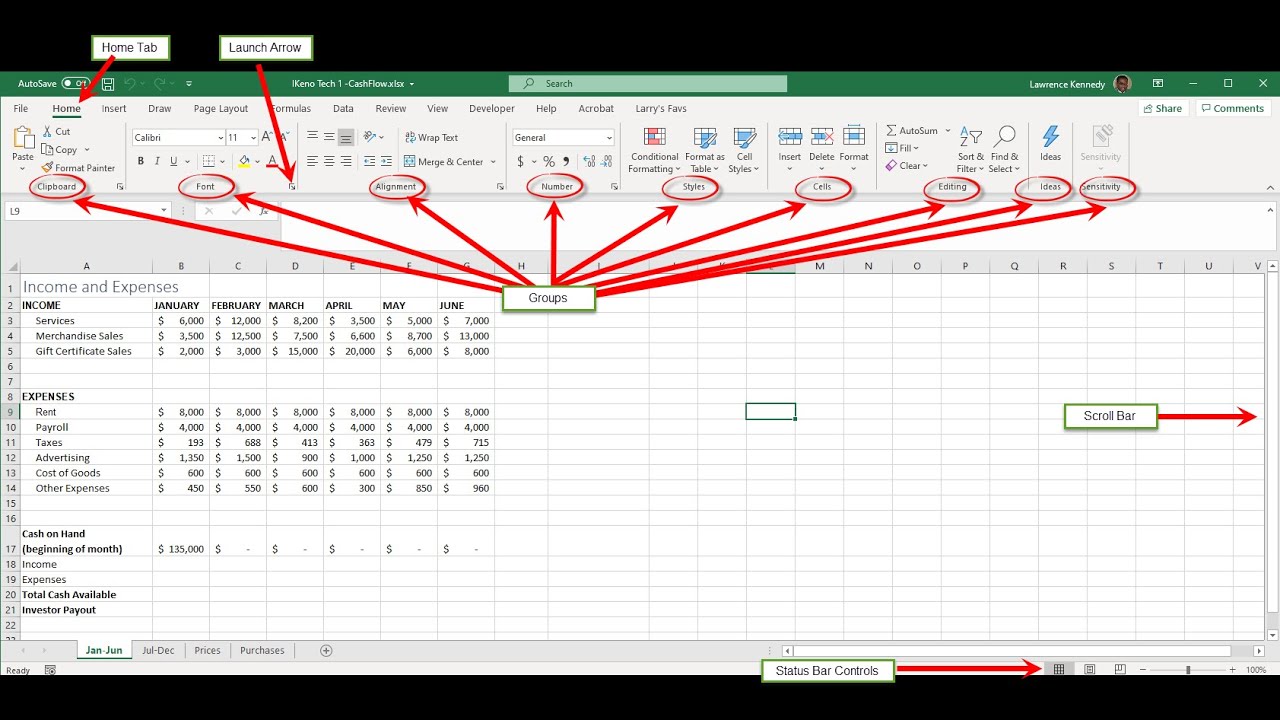
Task: Click the zoom slider handle
Action: (1188, 670)
